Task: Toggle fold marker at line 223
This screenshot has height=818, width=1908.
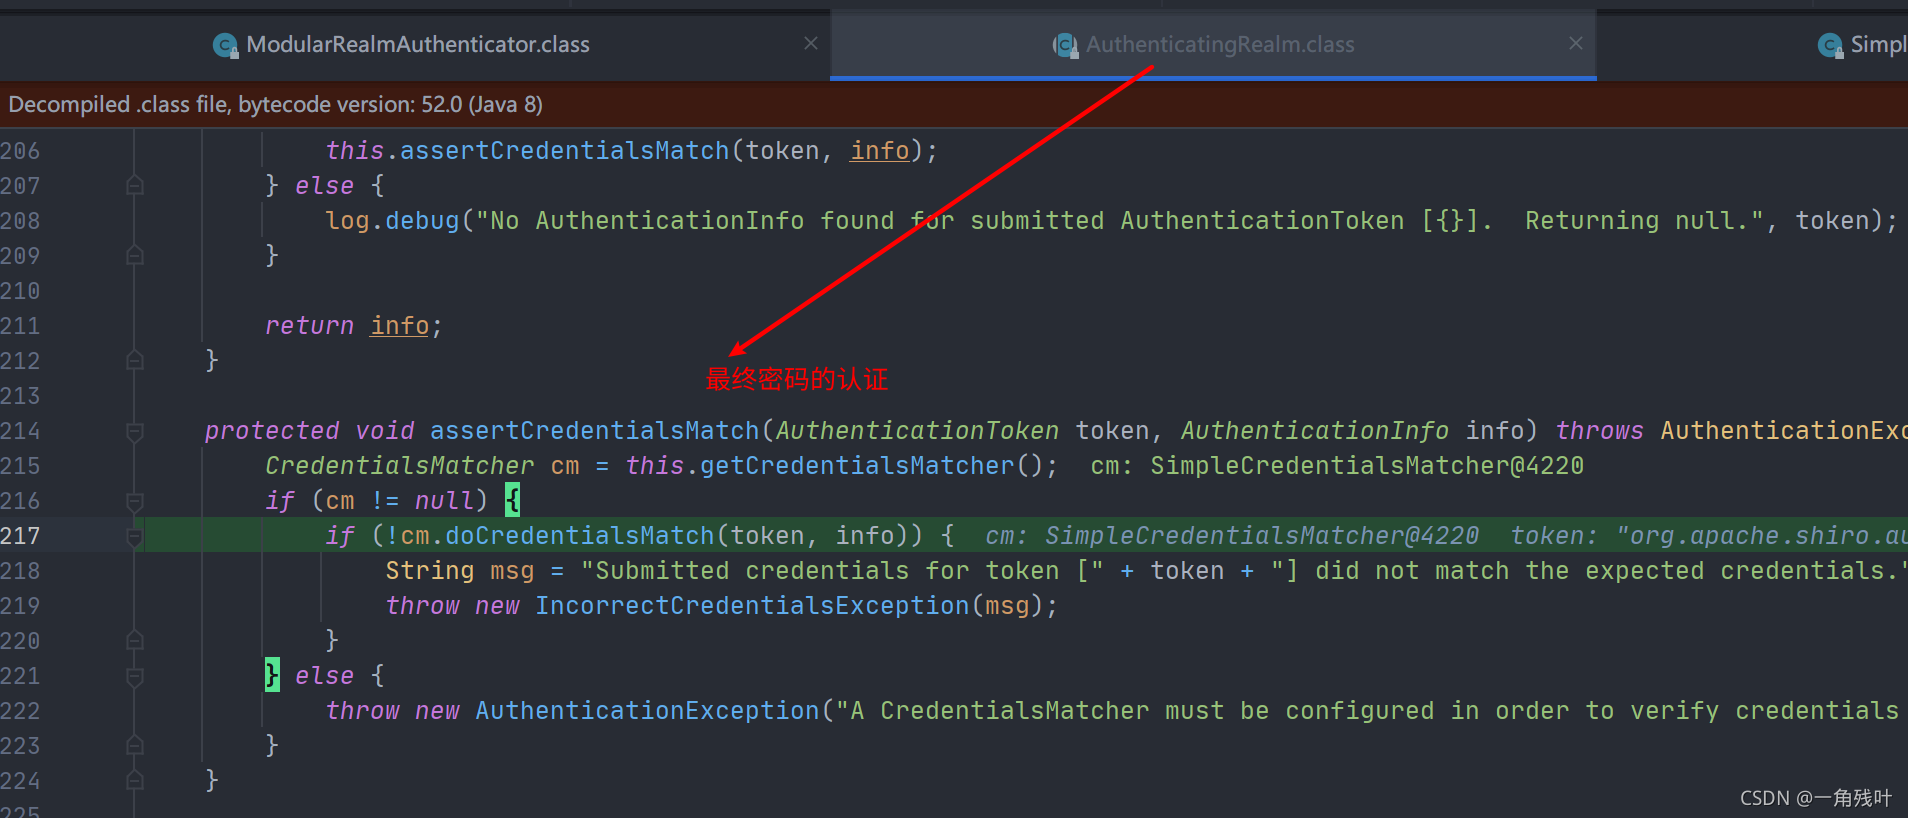Action: tap(135, 745)
